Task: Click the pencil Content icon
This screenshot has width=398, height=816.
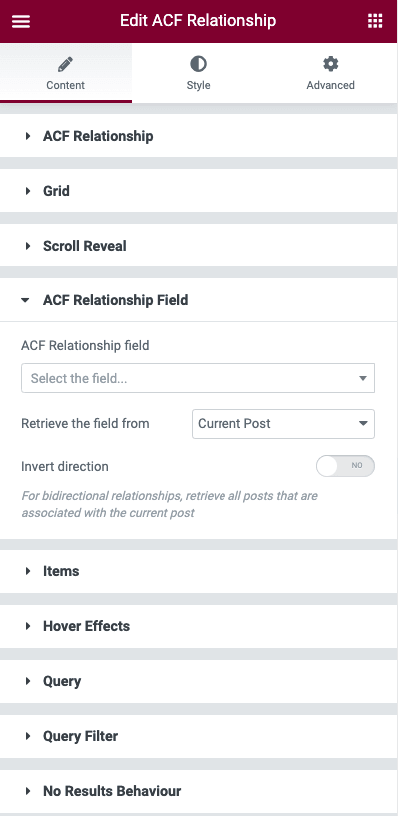Action: pyautogui.click(x=66, y=64)
